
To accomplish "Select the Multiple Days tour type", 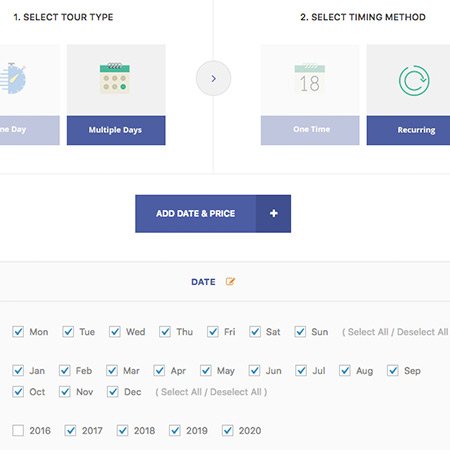I will click(116, 130).
